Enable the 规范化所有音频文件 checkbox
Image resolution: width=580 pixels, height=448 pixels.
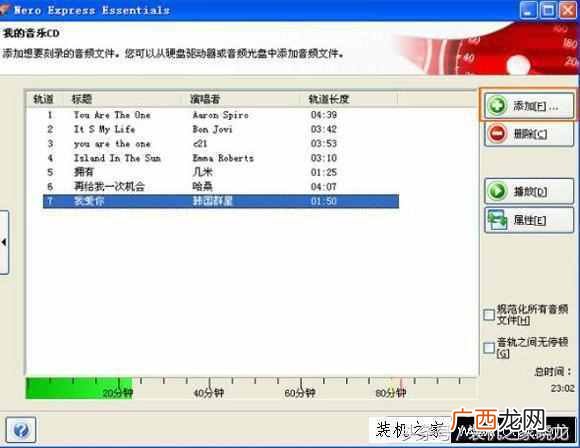489,315
